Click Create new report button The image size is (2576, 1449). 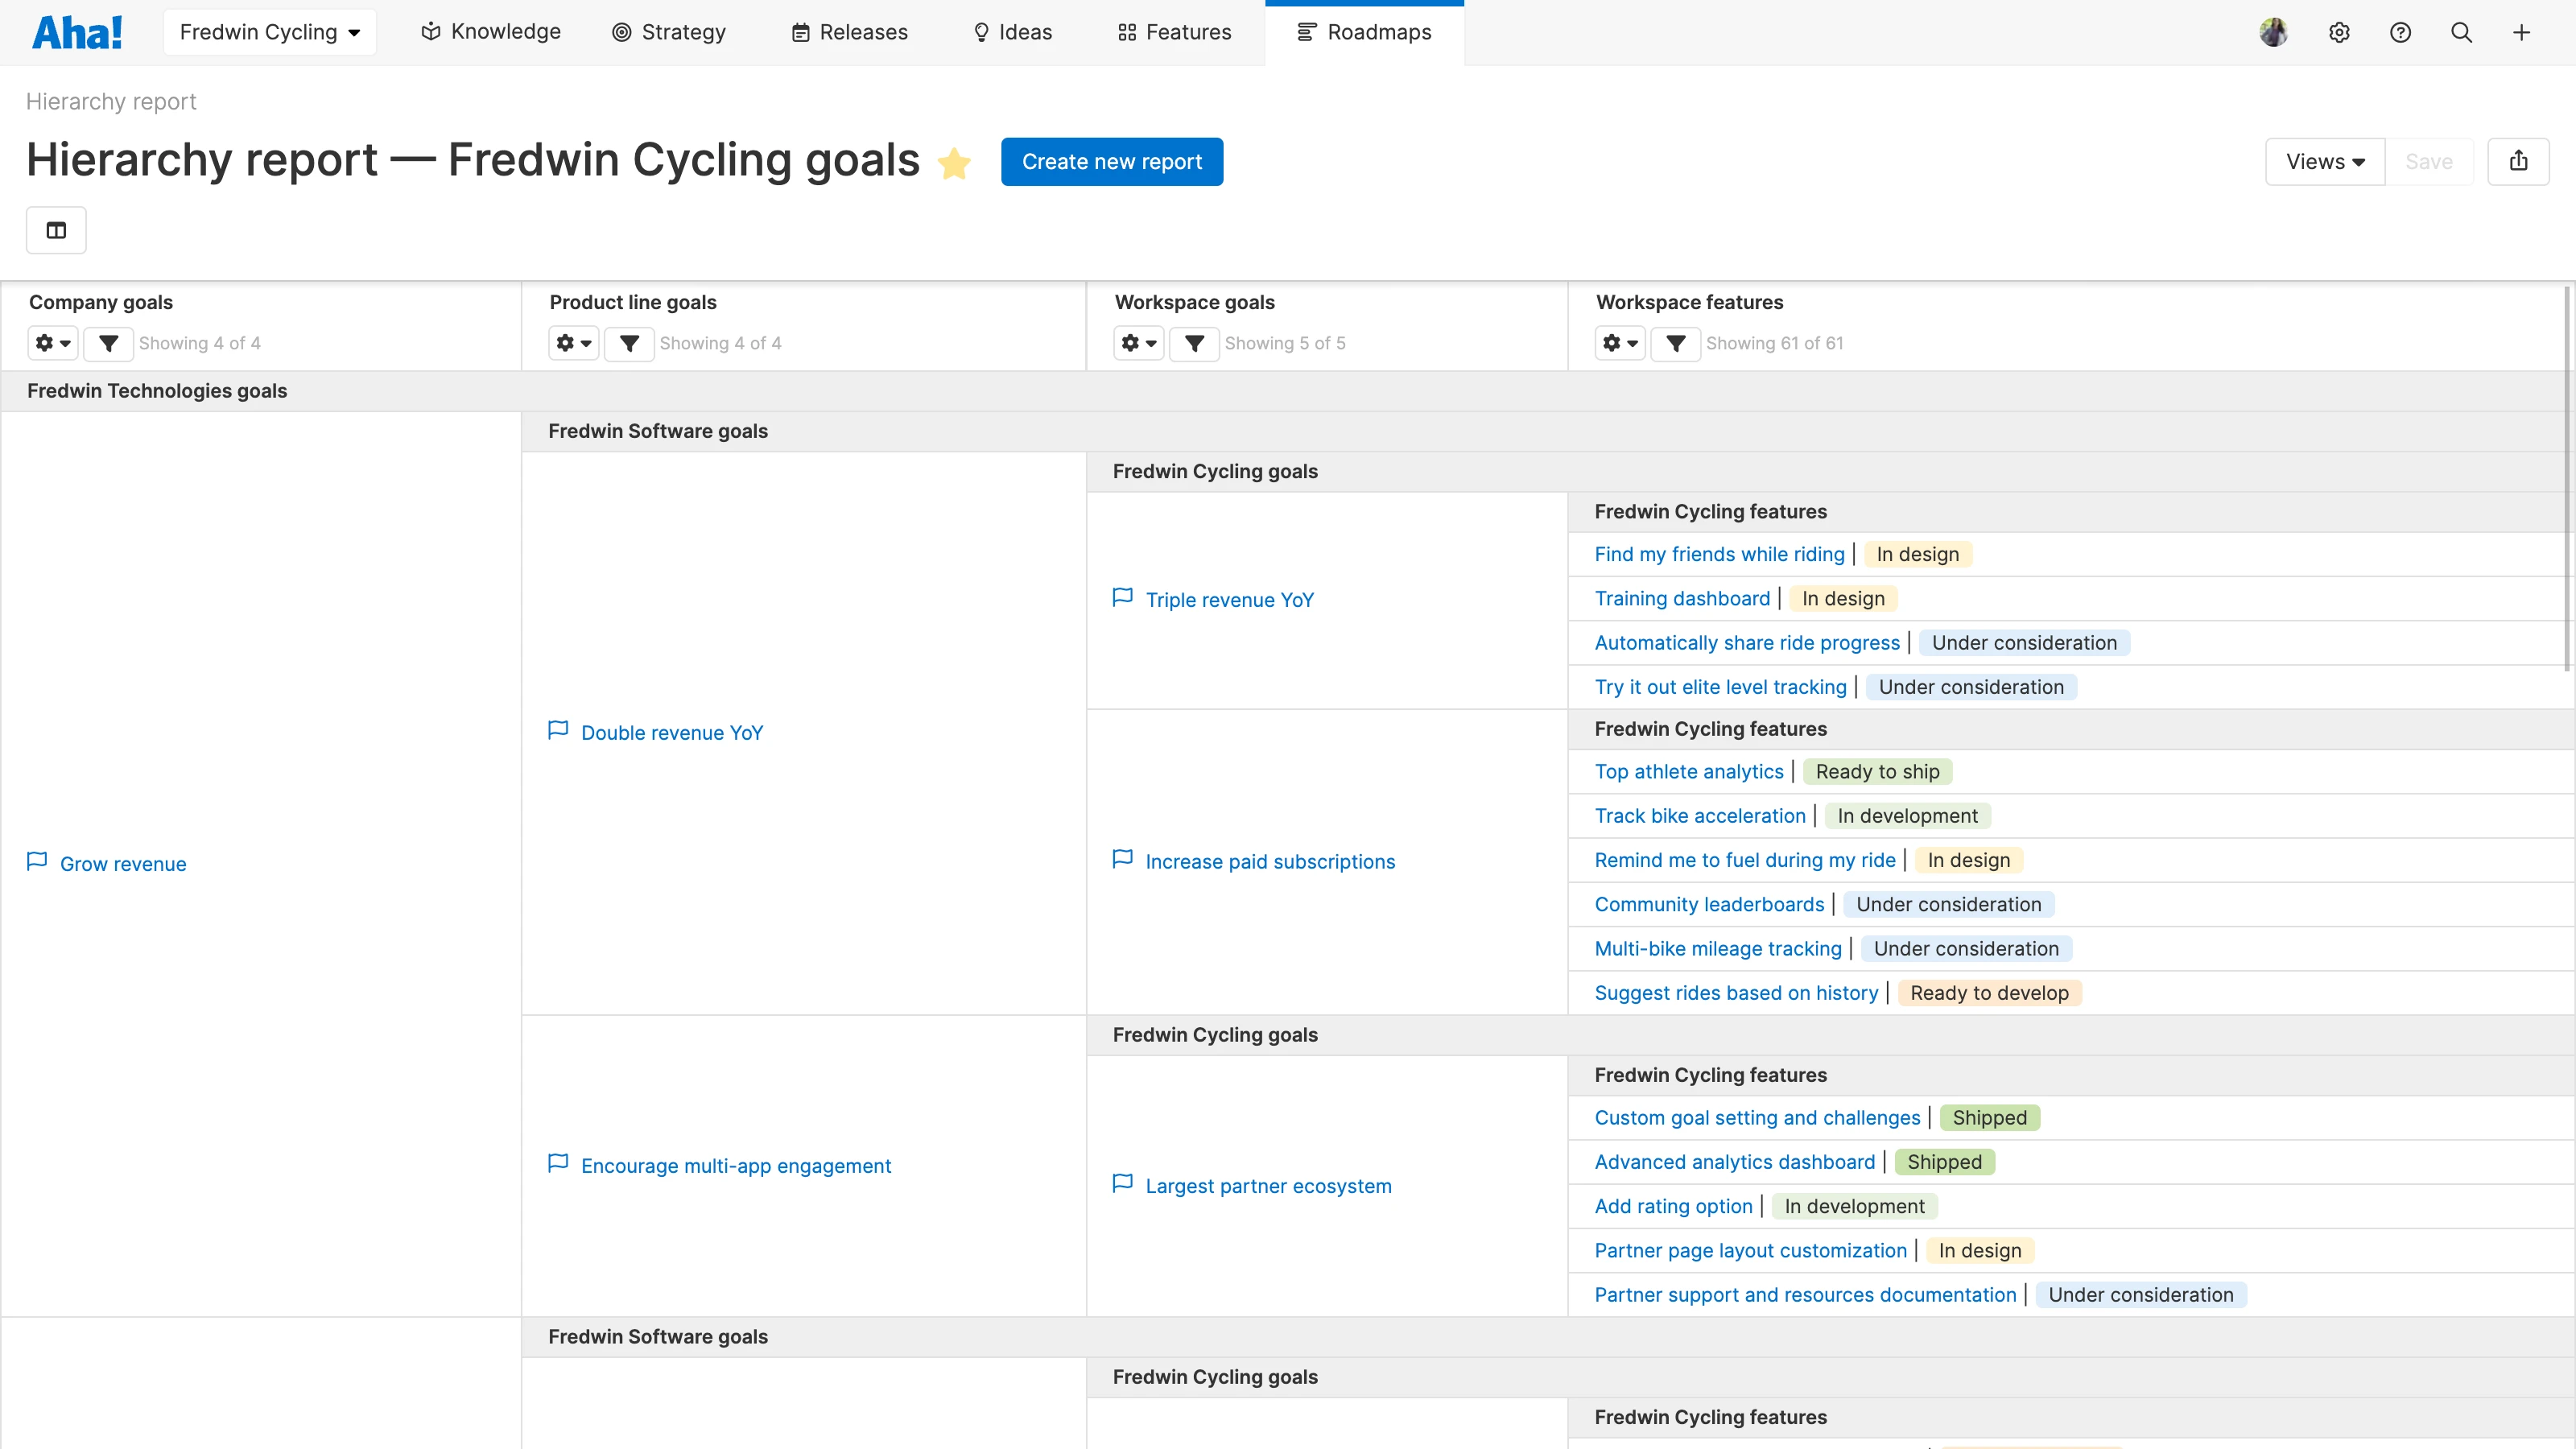[x=1111, y=161]
